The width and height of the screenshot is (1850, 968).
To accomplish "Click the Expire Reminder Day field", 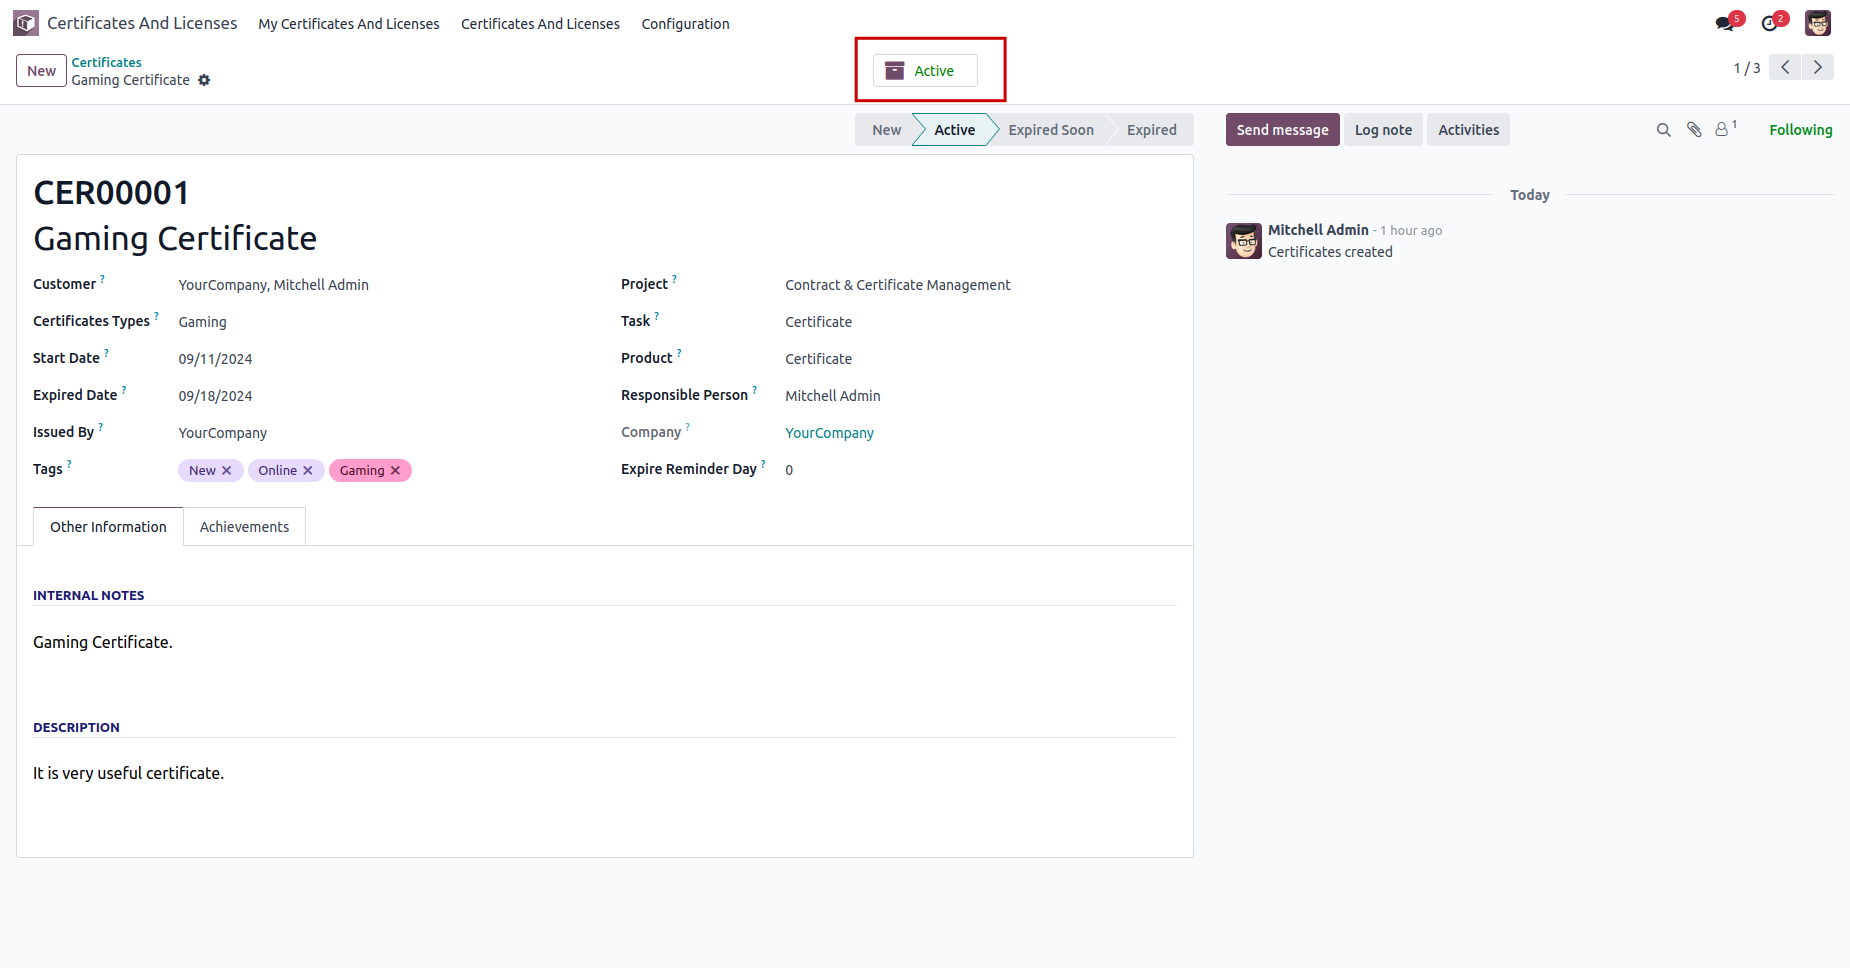I will pyautogui.click(x=900, y=470).
